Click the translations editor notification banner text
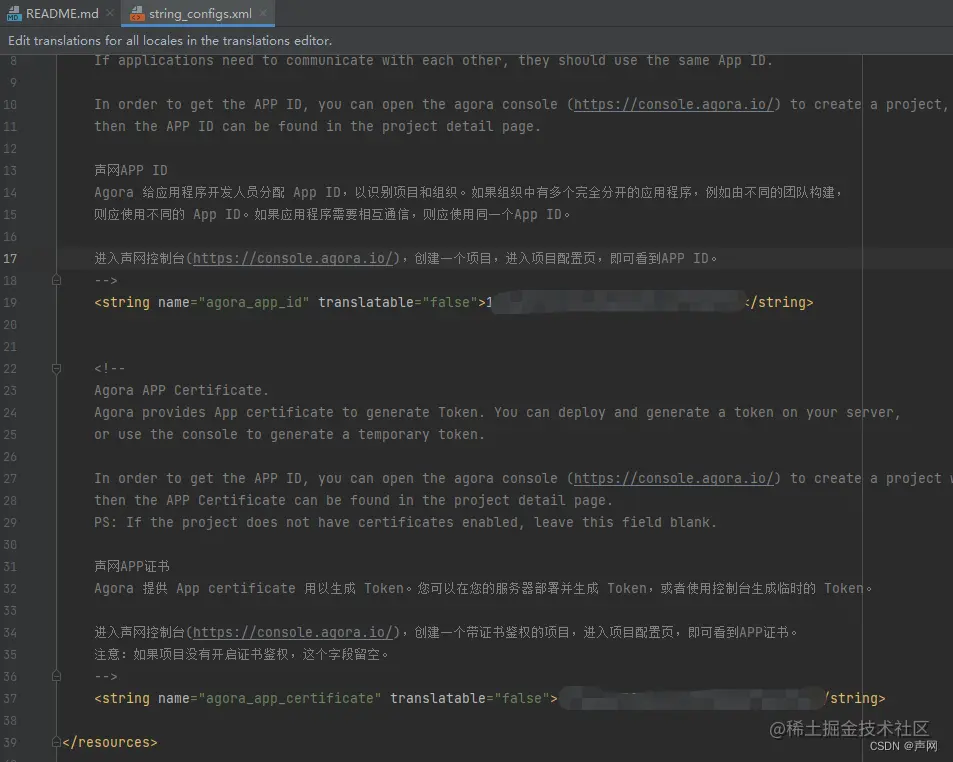Image resolution: width=953 pixels, height=762 pixels. click(170, 41)
